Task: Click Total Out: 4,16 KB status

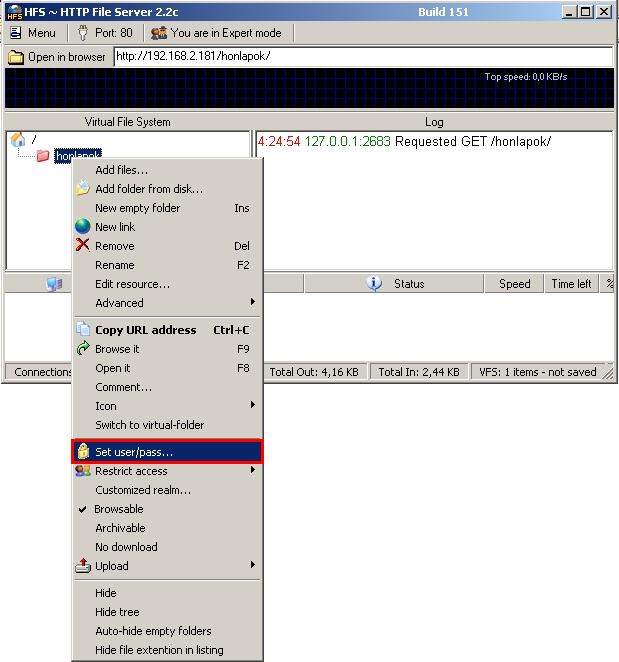Action: click(x=314, y=372)
